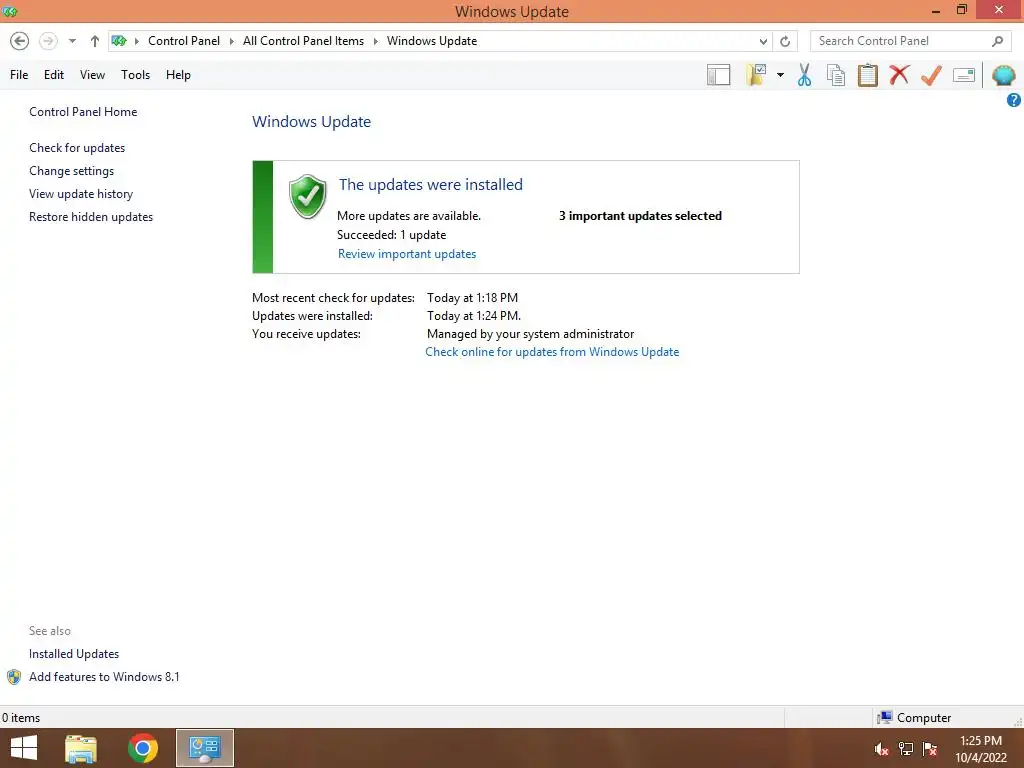Click the Cut scissors icon
The height and width of the screenshot is (768, 1024).
pos(805,75)
